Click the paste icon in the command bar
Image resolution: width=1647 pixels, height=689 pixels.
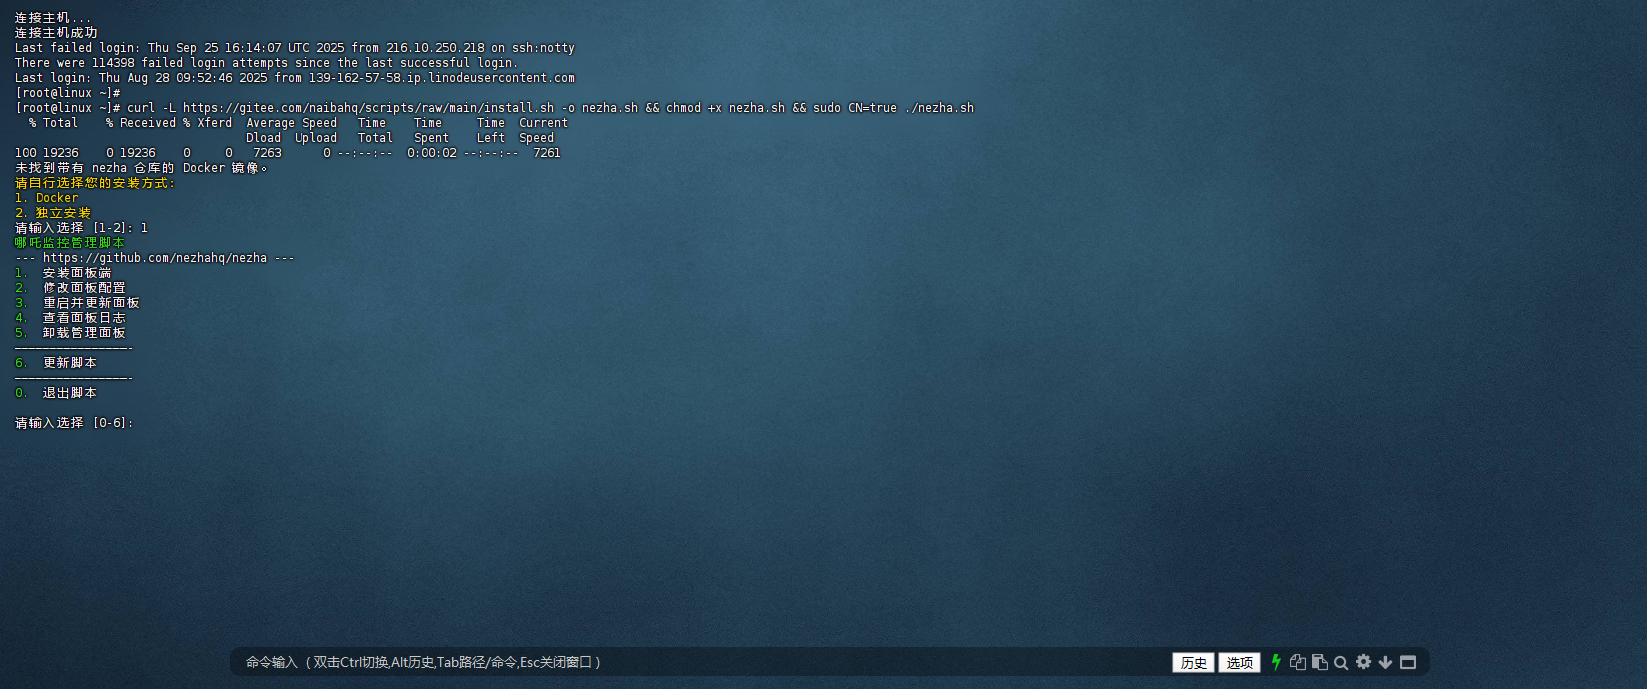[1320, 662]
